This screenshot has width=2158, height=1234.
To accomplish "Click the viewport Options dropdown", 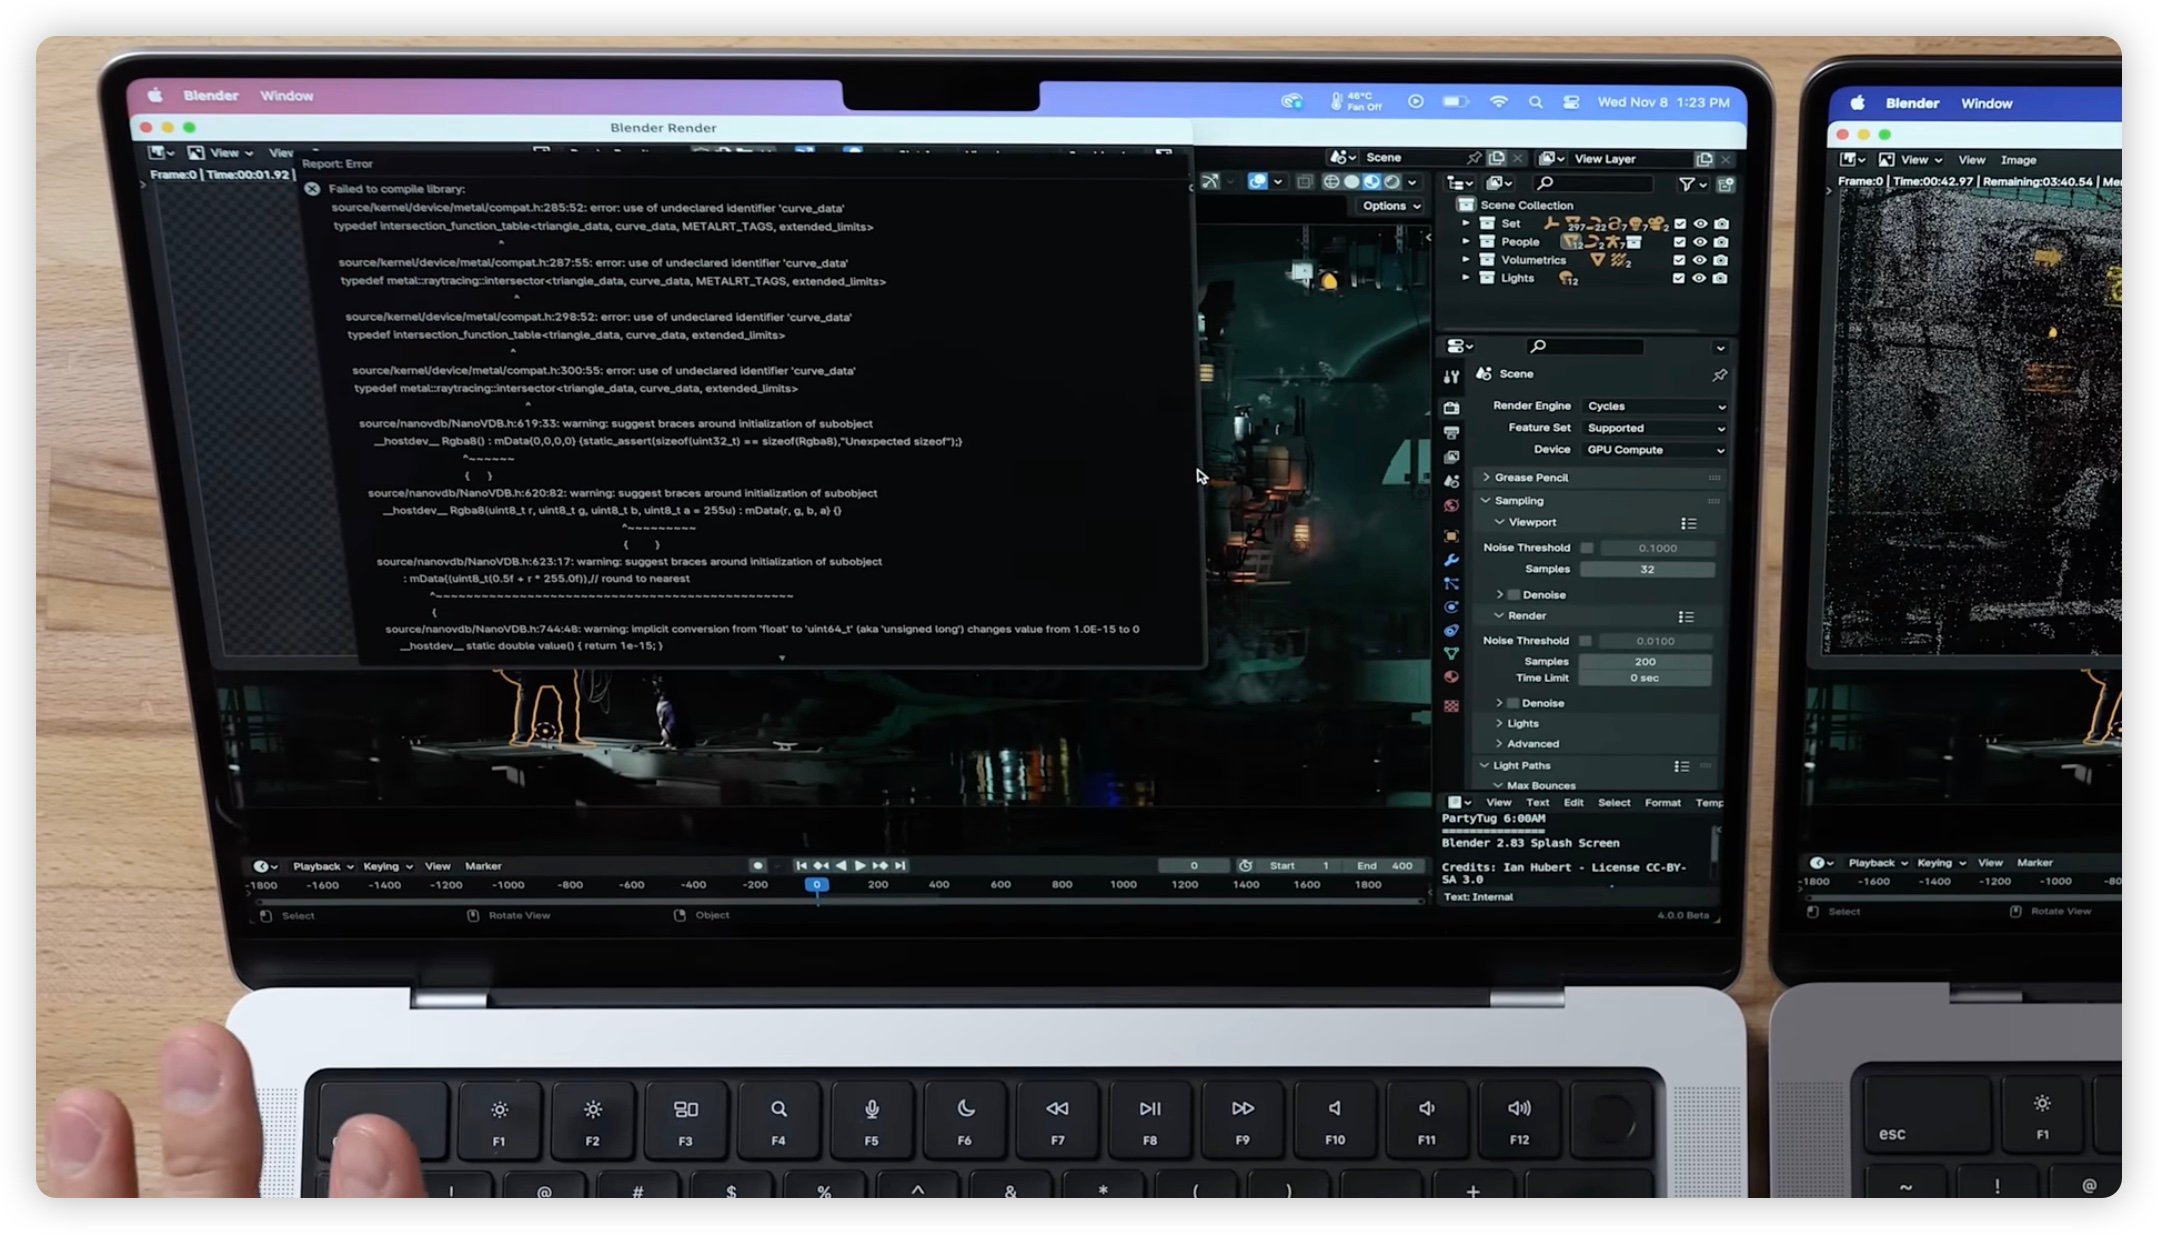I will [1391, 206].
